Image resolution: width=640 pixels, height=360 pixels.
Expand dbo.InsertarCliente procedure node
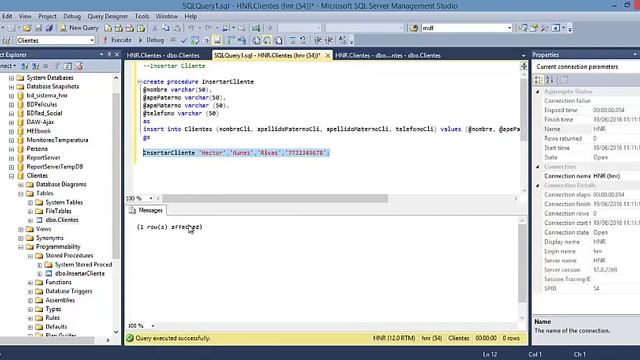pos(40,274)
